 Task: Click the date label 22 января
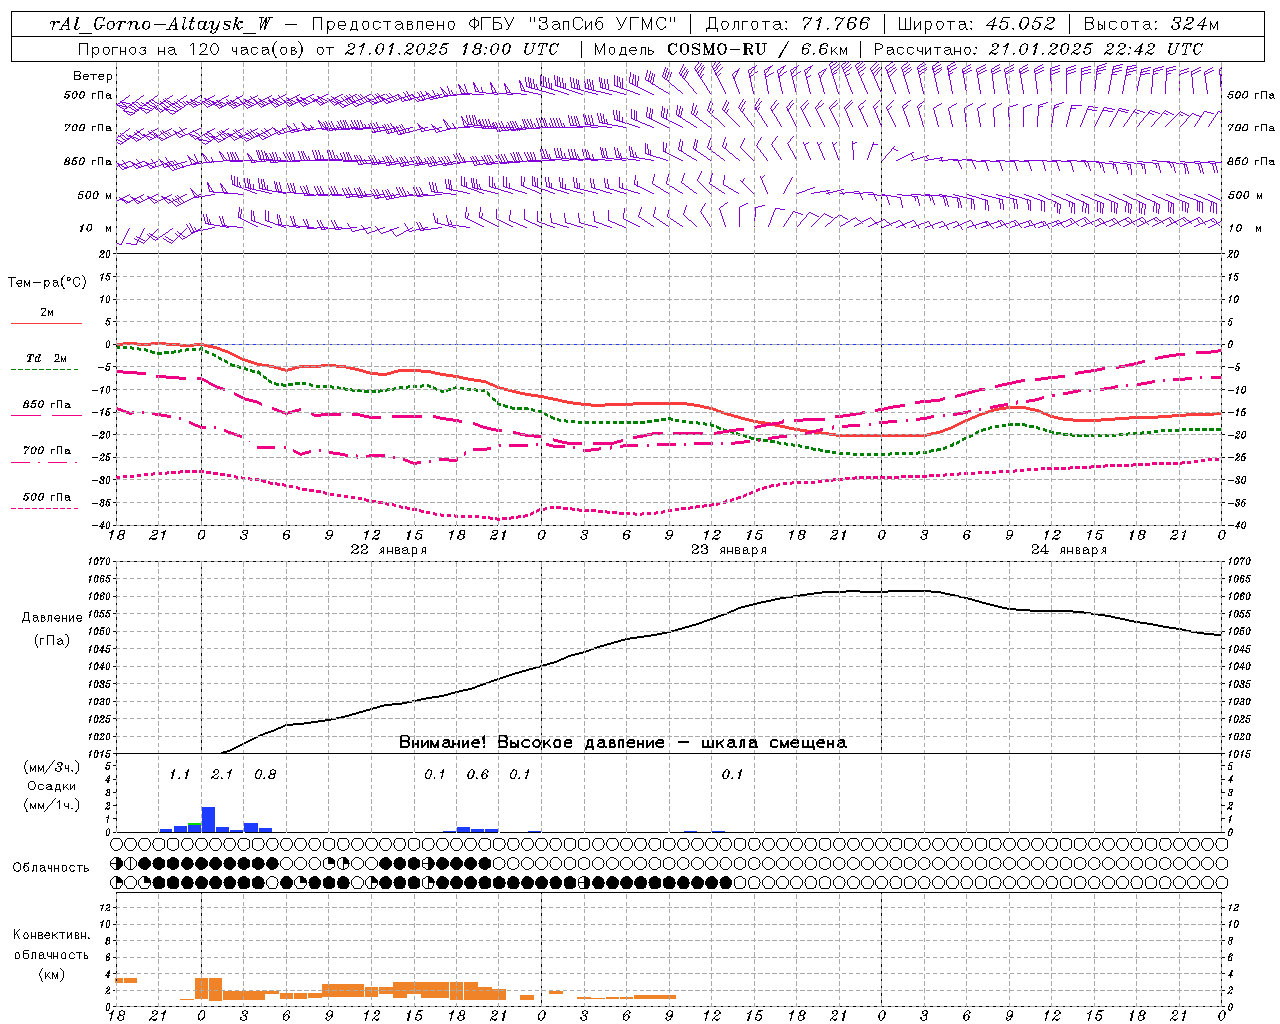[x=388, y=549]
